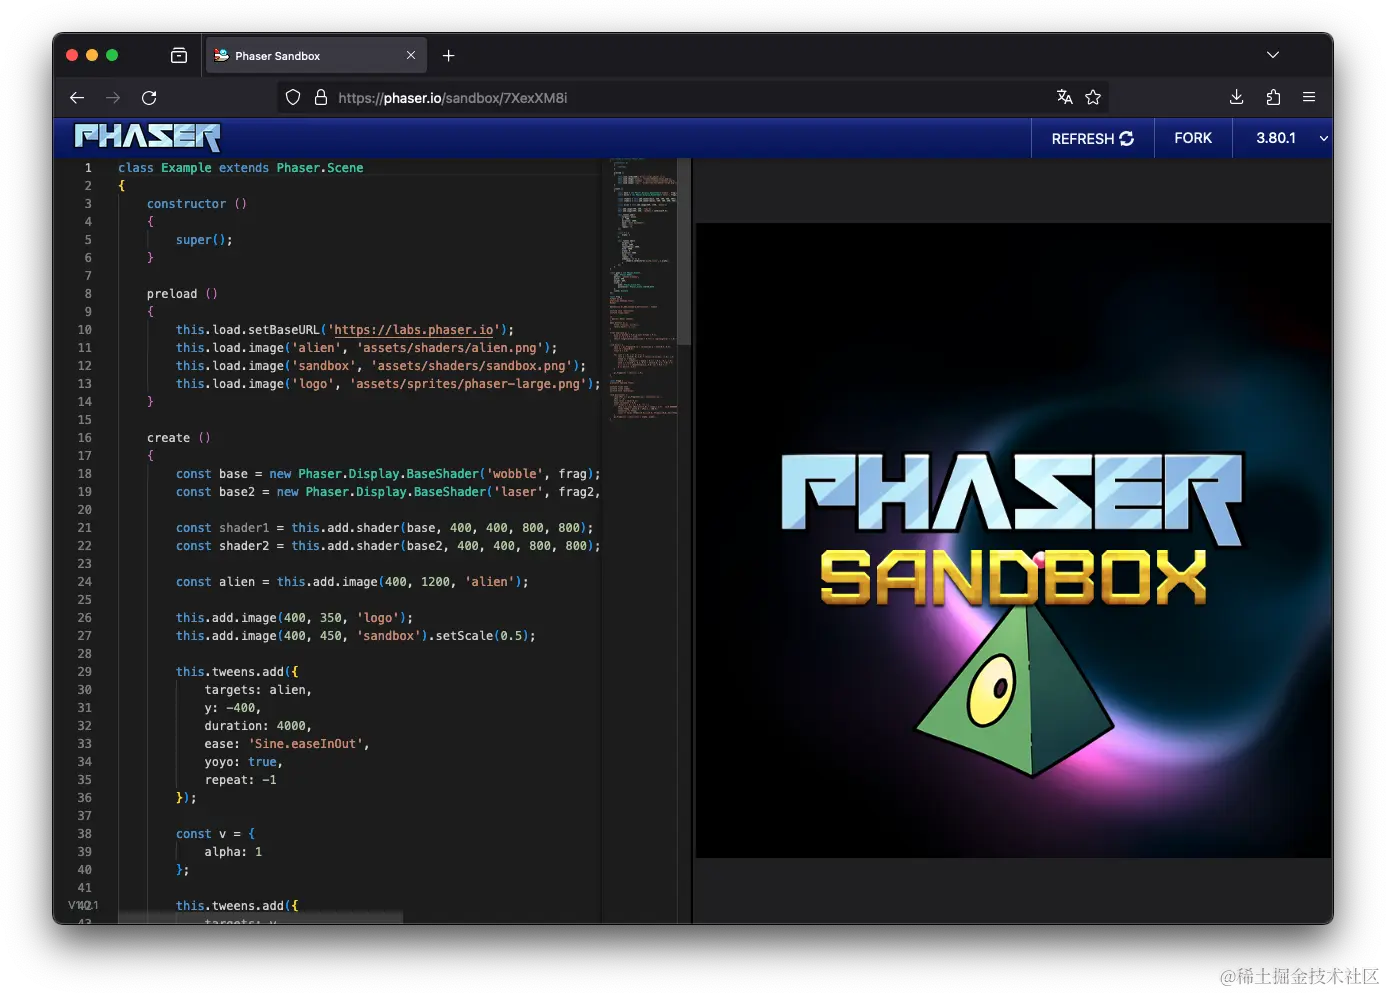This screenshot has height=993, width=1386.
Task: Click line number 29 in the gutter
Action: coord(85,672)
